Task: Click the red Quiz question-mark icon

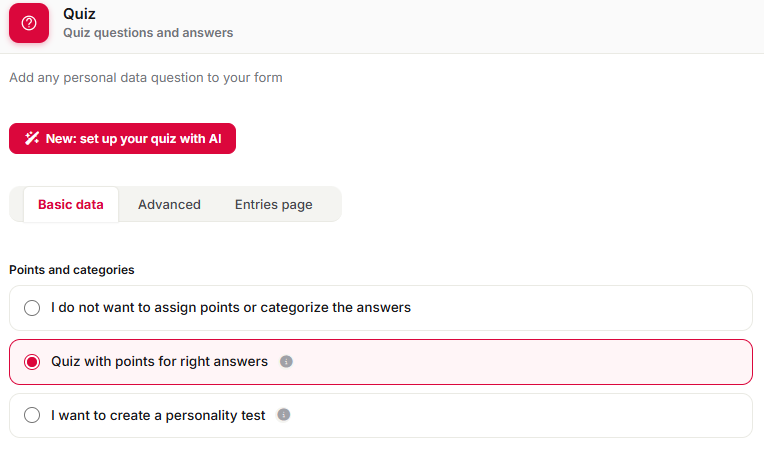Action: pyautogui.click(x=29, y=23)
